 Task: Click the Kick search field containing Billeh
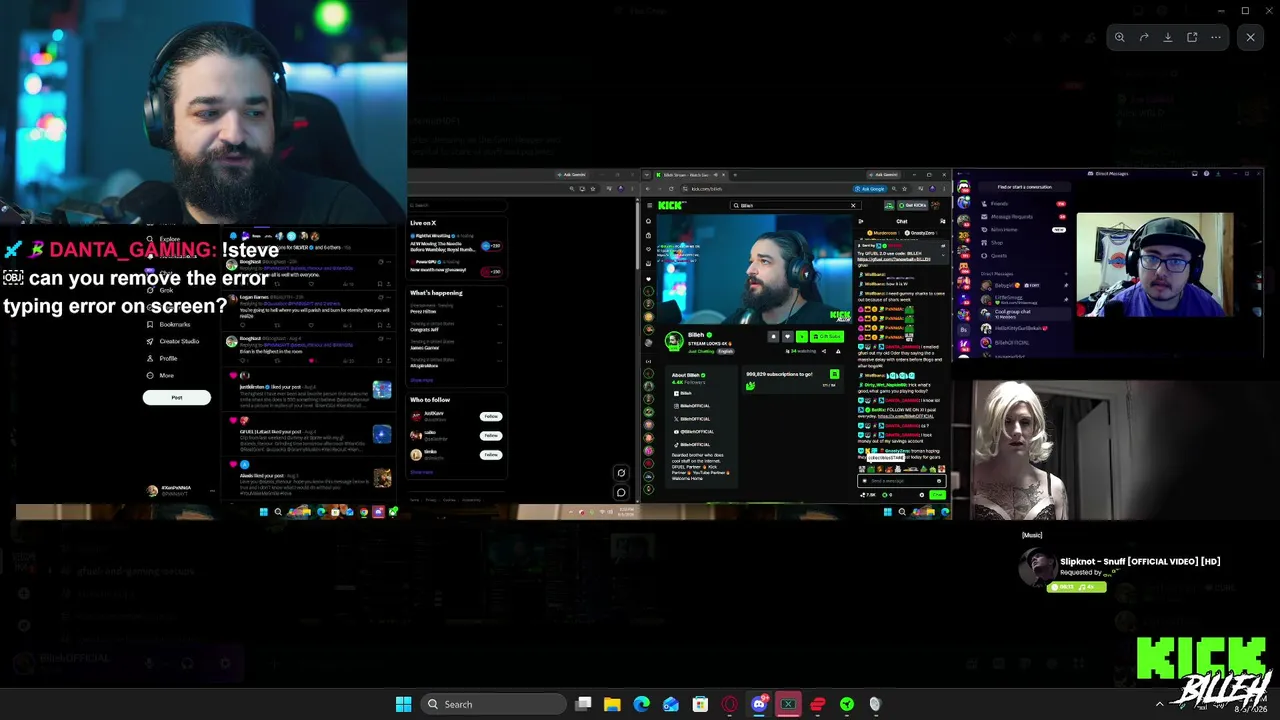point(795,205)
